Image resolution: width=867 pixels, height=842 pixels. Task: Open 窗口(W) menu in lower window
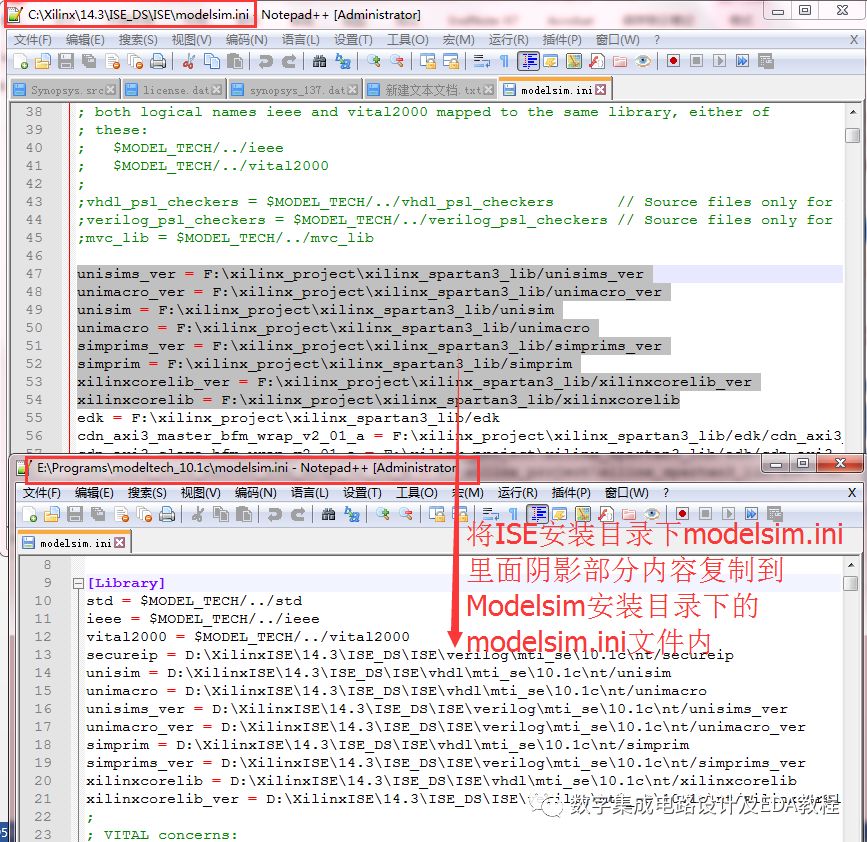[x=626, y=493]
